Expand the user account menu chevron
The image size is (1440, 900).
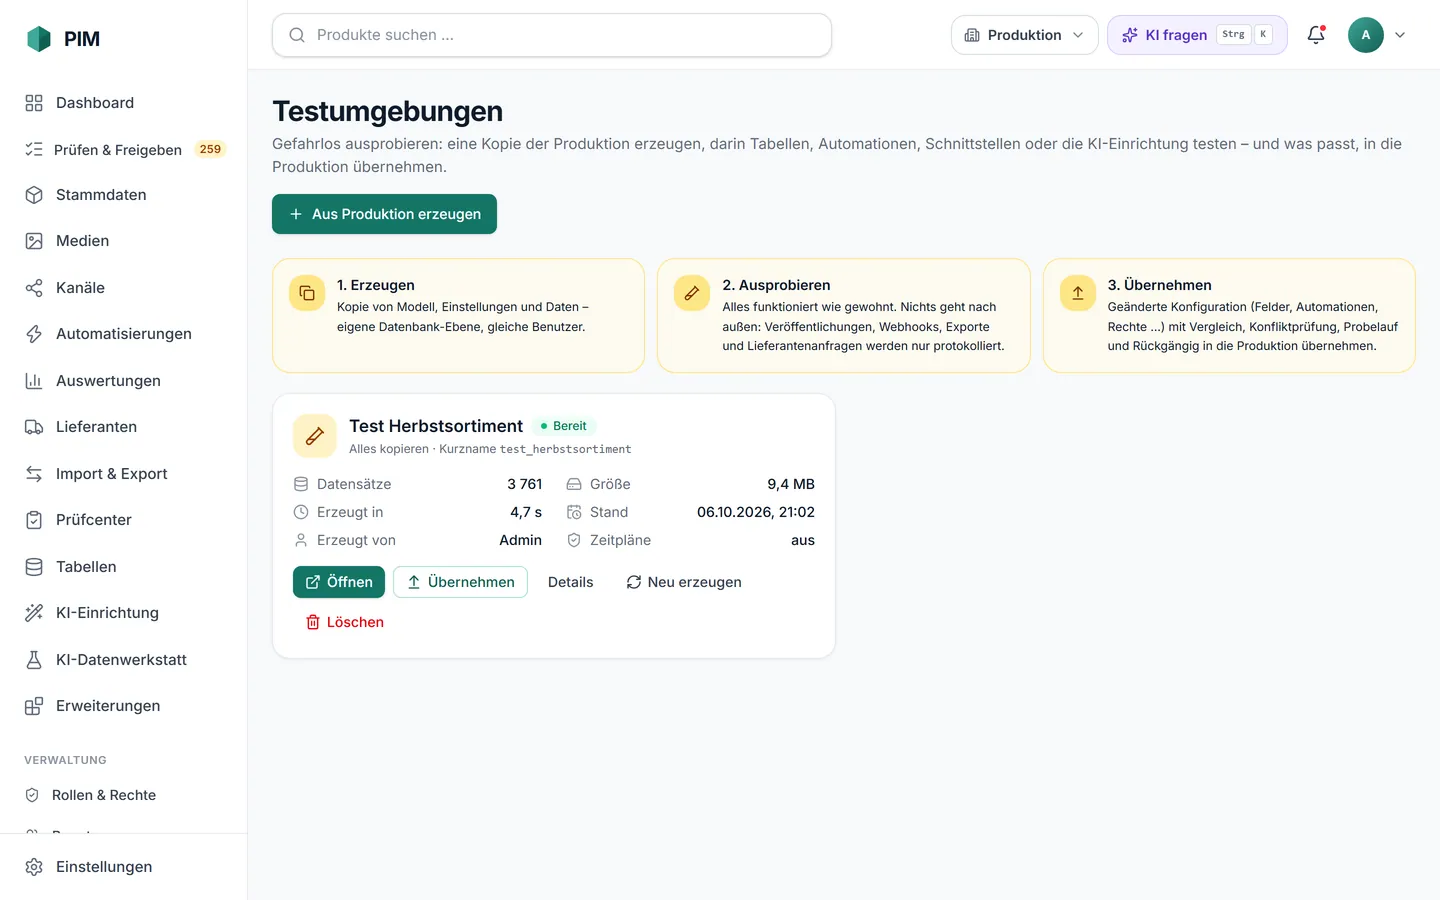[x=1400, y=35]
